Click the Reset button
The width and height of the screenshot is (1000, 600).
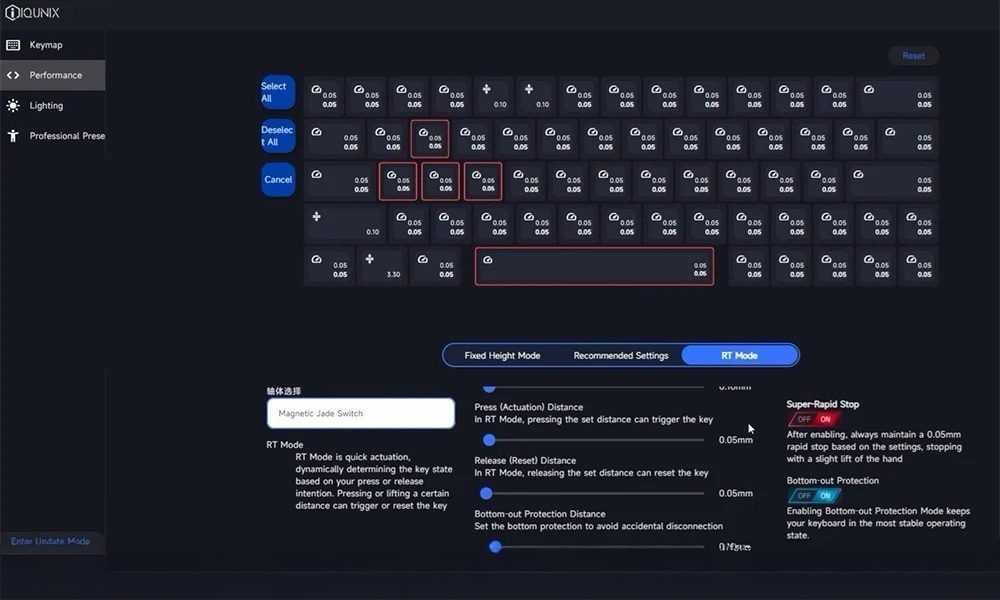point(913,56)
